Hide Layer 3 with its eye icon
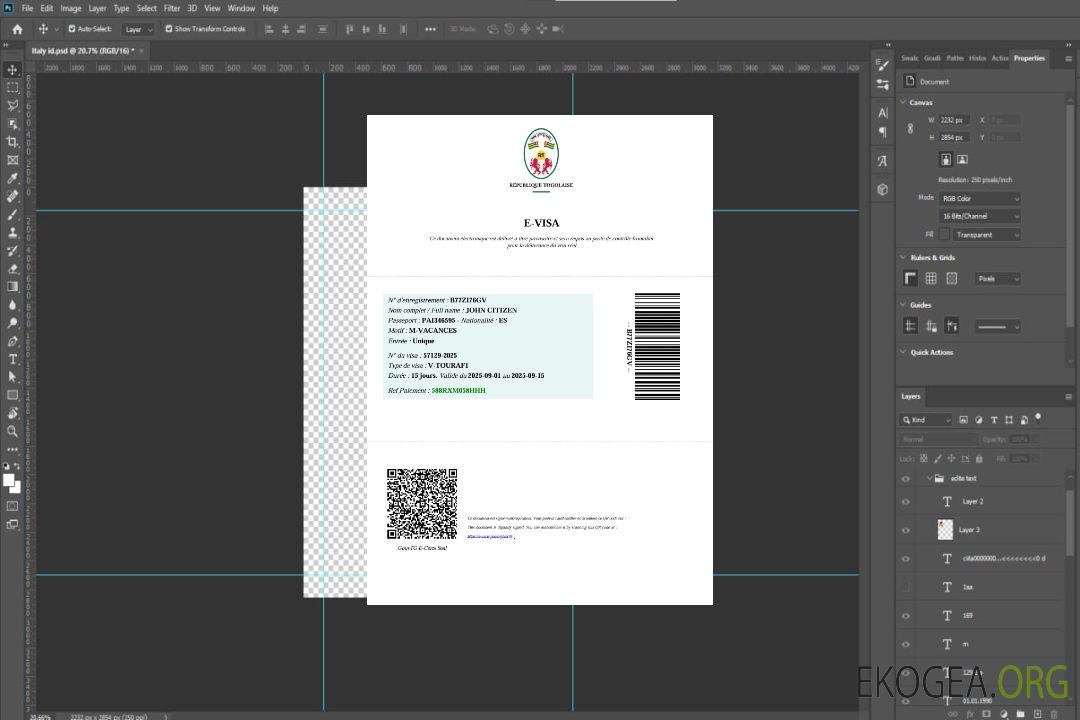The image size is (1080, 720). click(906, 530)
